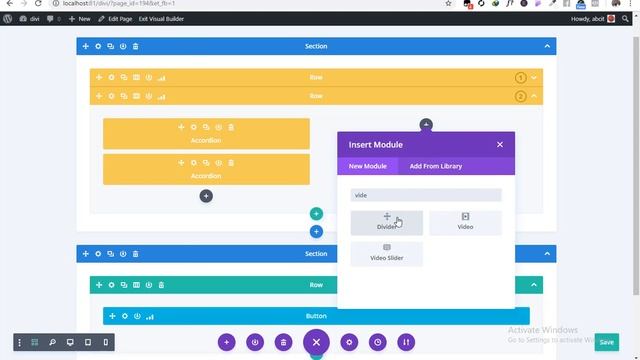Image resolution: width=640 pixels, height=360 pixels.
Task: Close the Insert Module dialog
Action: [x=500, y=145]
